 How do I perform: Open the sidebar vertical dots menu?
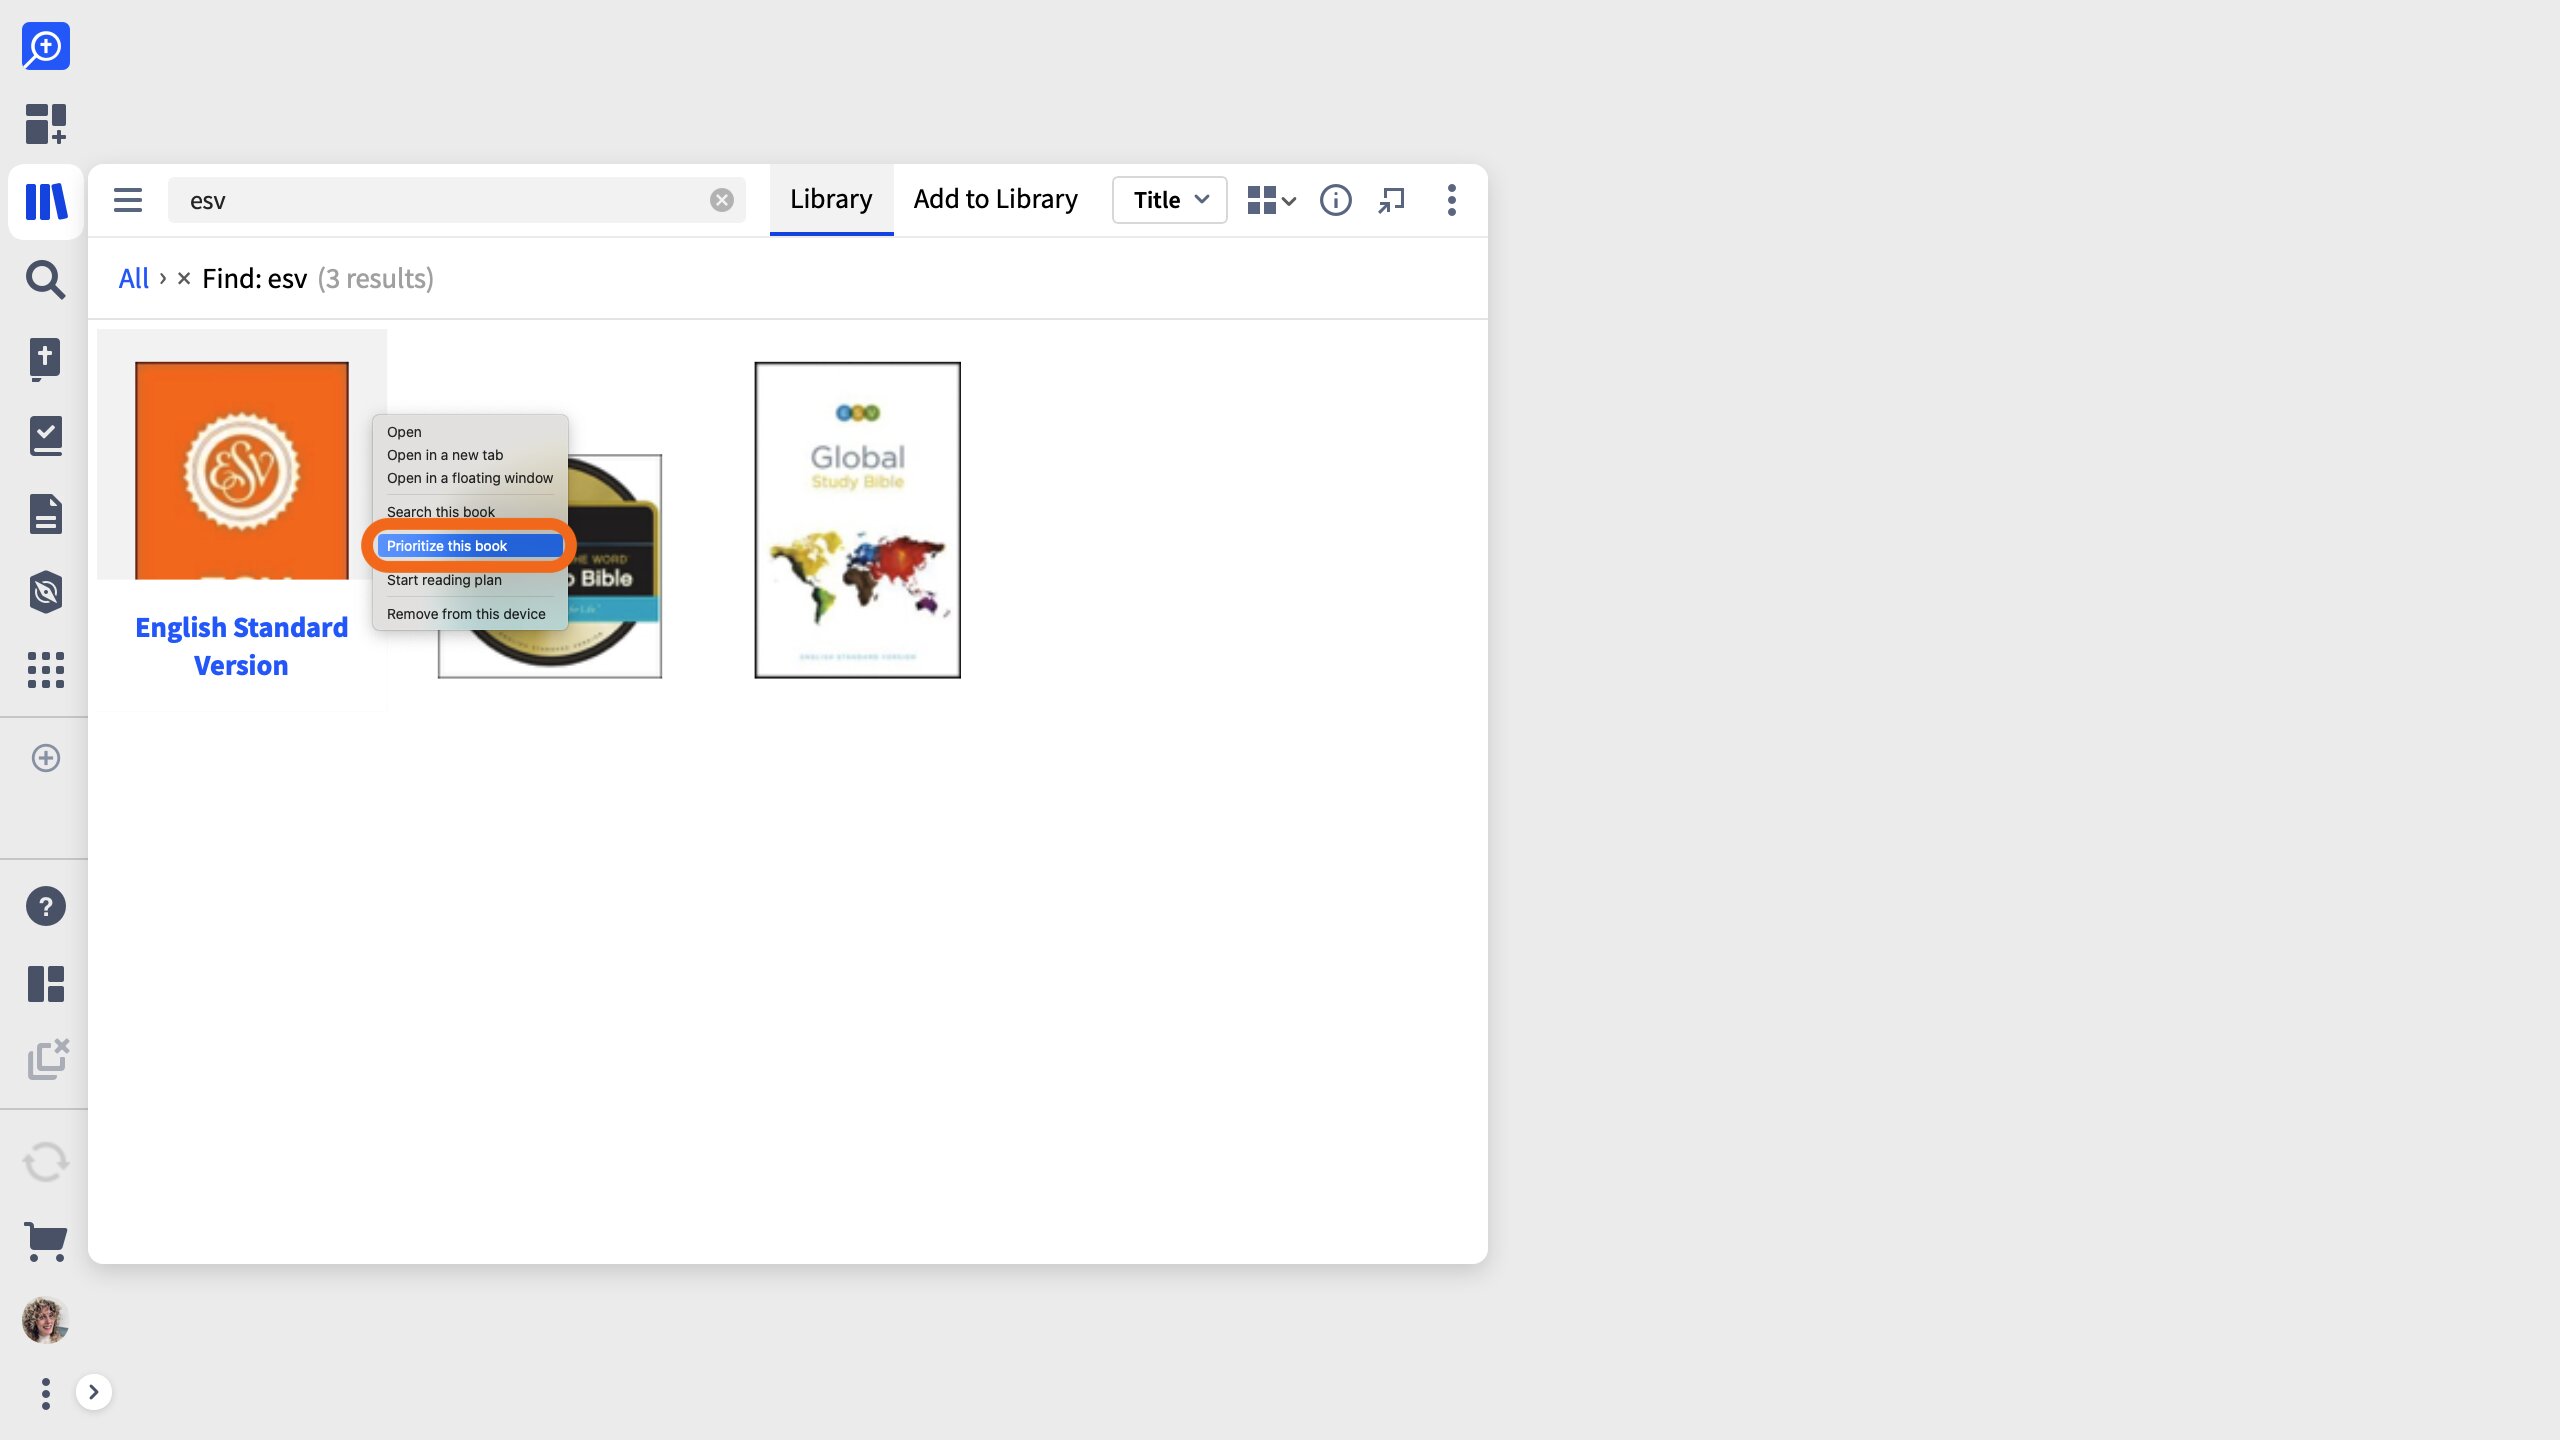tap(46, 1393)
